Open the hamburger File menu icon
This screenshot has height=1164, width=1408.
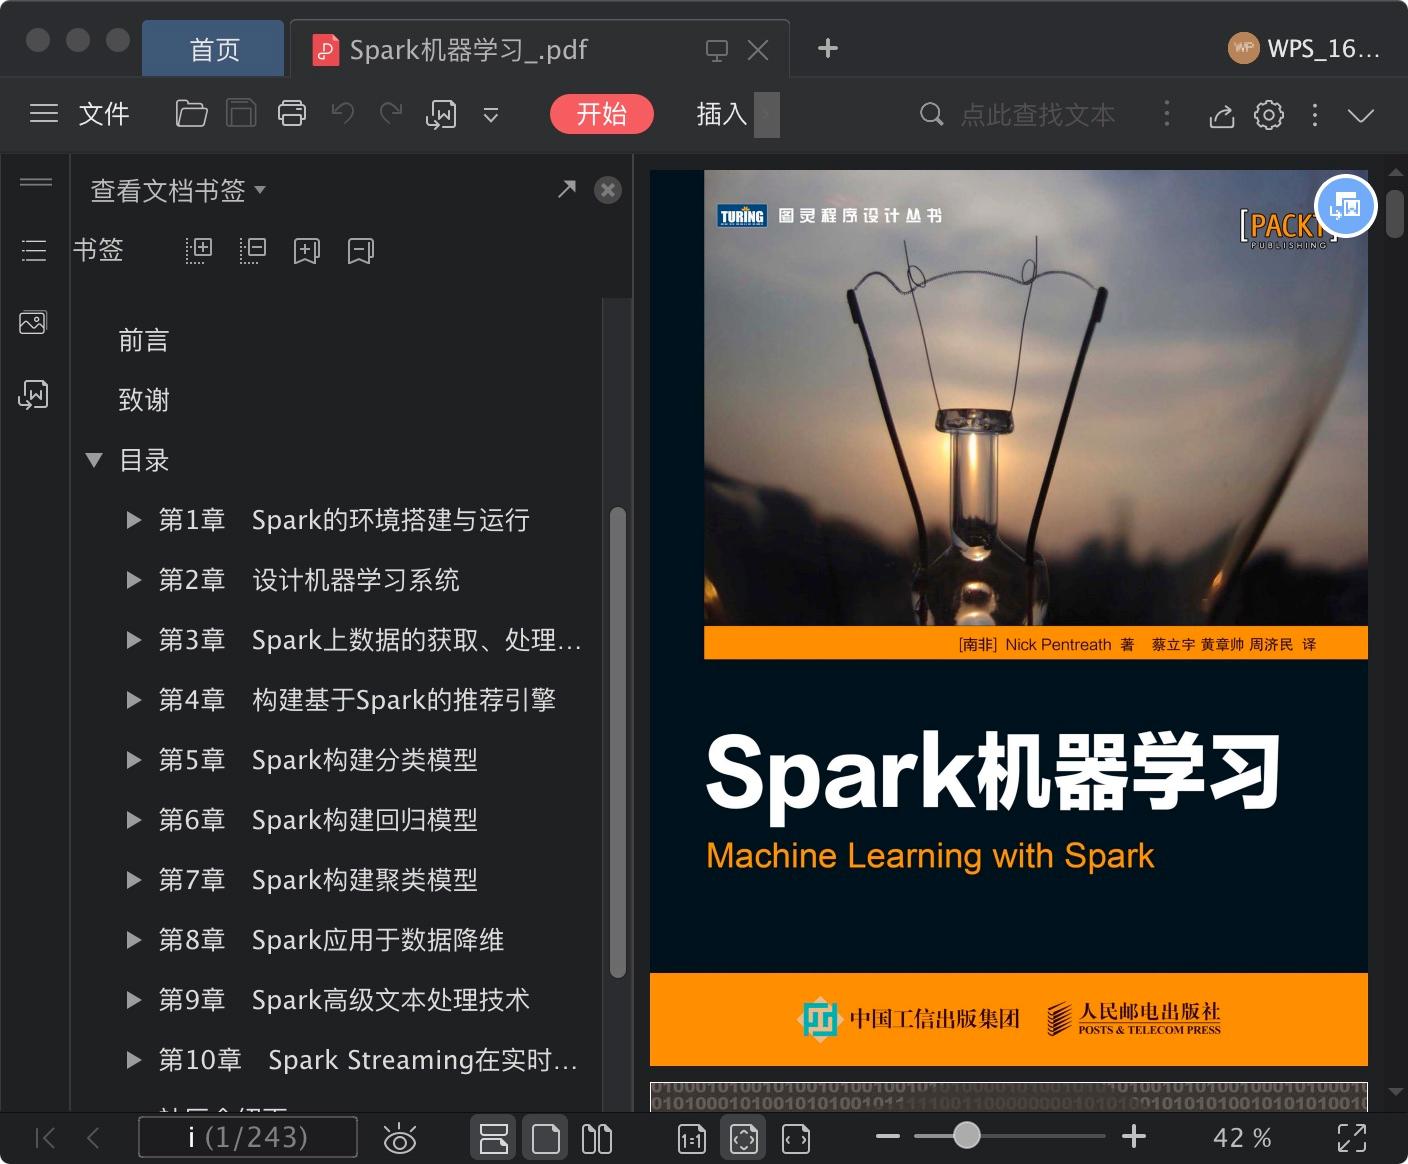coord(44,114)
